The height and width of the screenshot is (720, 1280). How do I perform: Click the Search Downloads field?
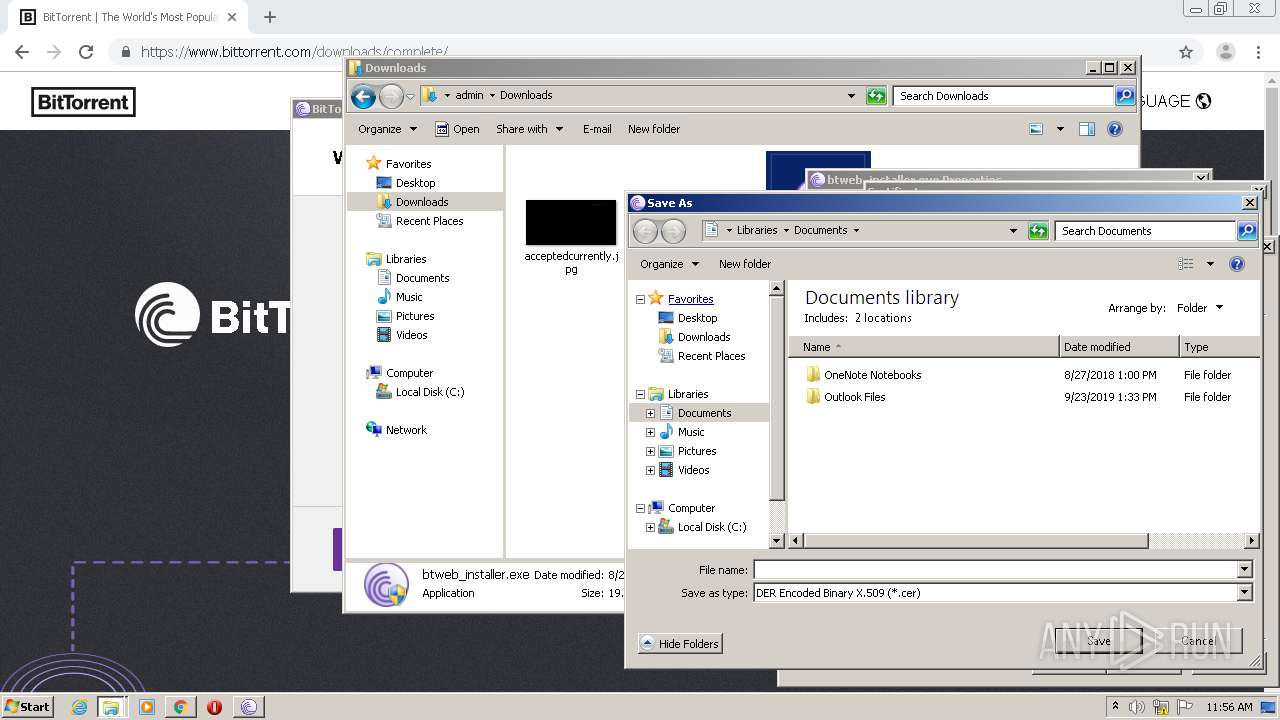click(x=1003, y=96)
